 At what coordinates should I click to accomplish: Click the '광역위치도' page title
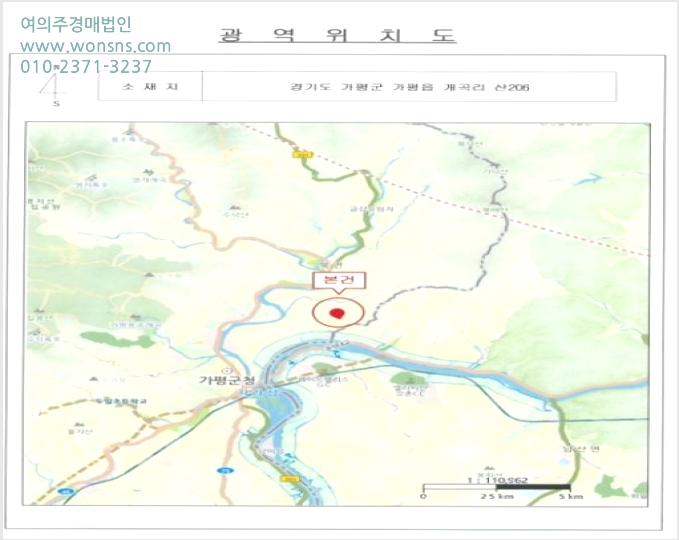(x=337, y=34)
